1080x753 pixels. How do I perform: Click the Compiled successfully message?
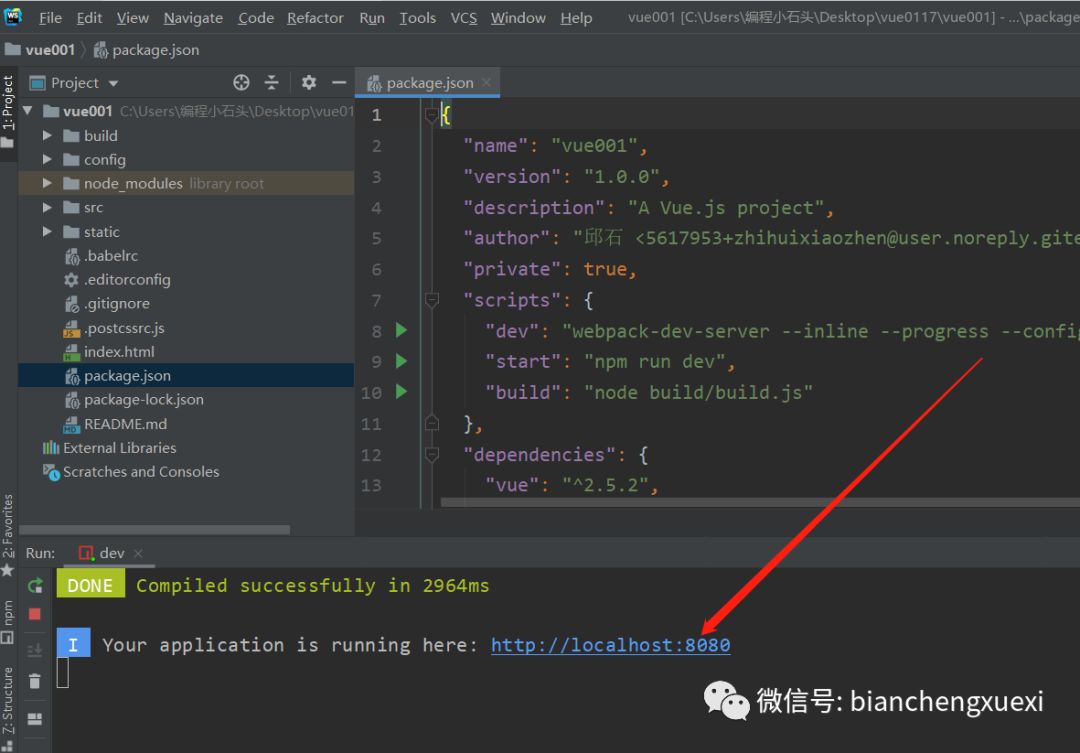click(313, 586)
